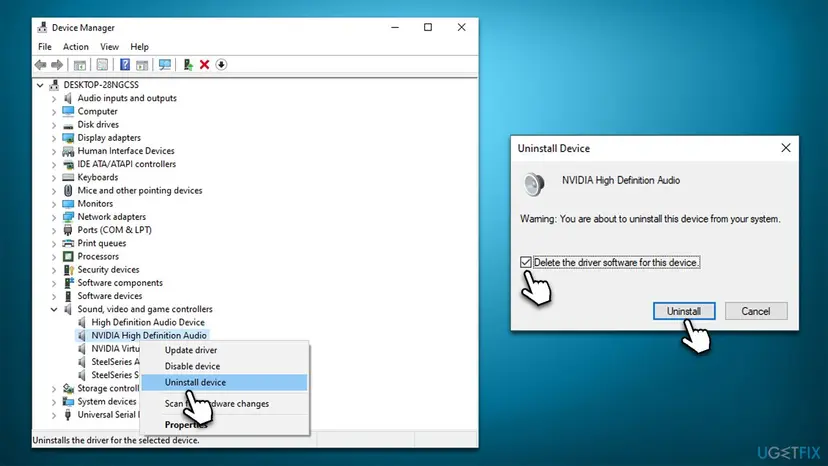Expand the Ports (COM & LPT) node
828x466 pixels.
[54, 230]
